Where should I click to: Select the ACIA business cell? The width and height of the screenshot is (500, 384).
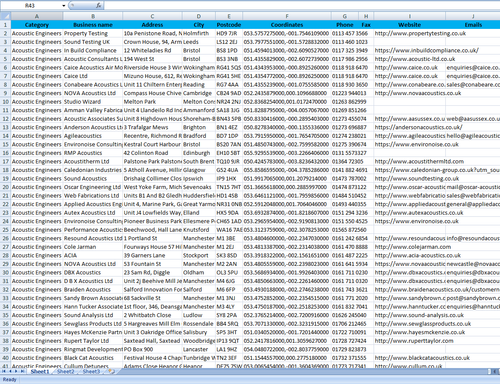pos(93,255)
